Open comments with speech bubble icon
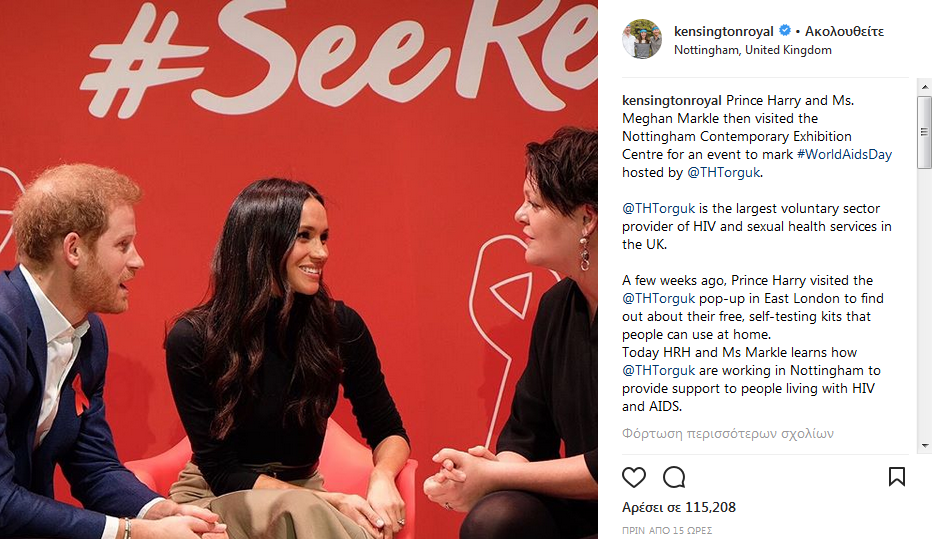The height and width of the screenshot is (539, 932). (x=674, y=477)
